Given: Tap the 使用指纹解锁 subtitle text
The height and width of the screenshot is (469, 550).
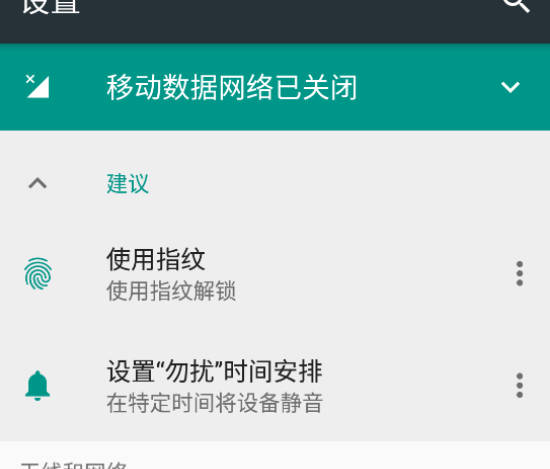Looking at the screenshot, I should 171,291.
